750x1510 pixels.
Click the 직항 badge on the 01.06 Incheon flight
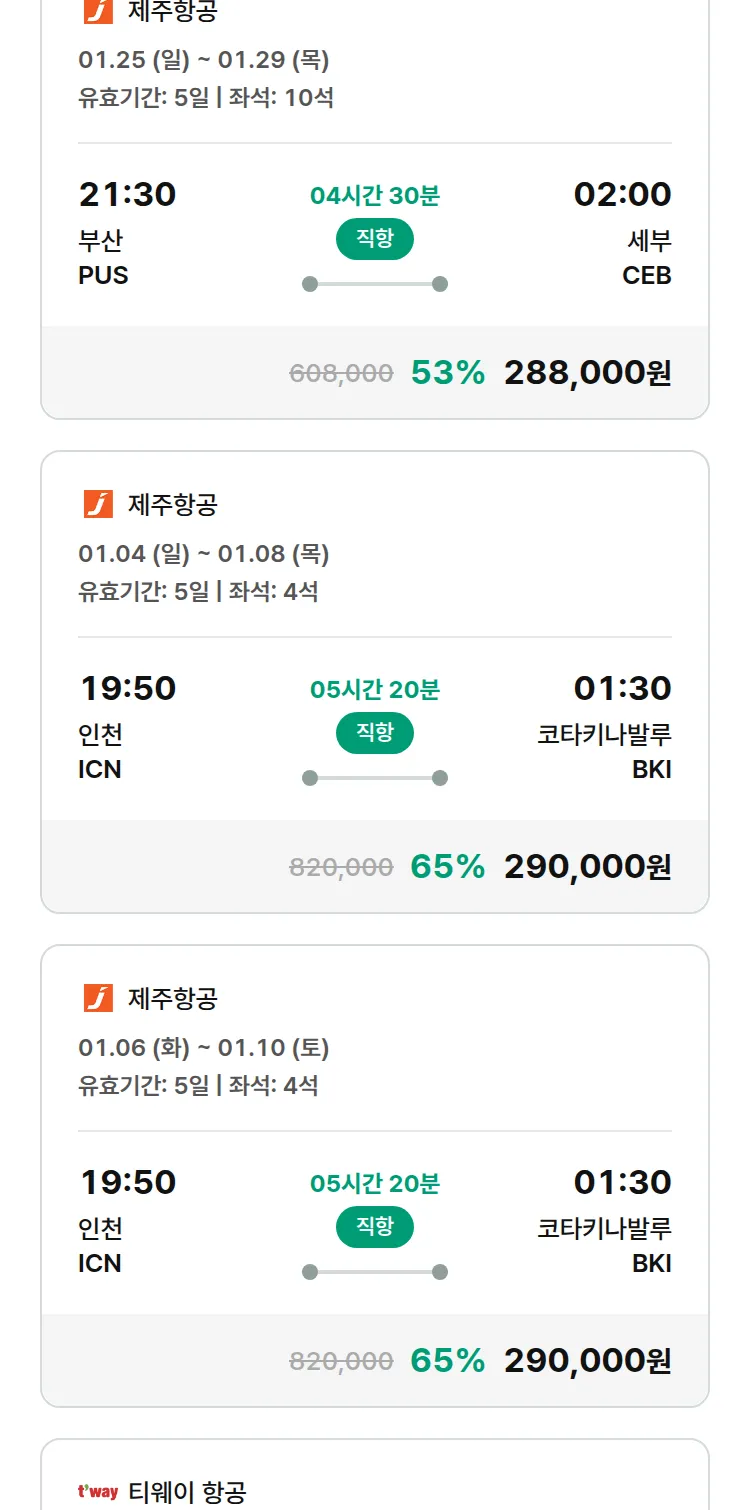[x=374, y=1227]
